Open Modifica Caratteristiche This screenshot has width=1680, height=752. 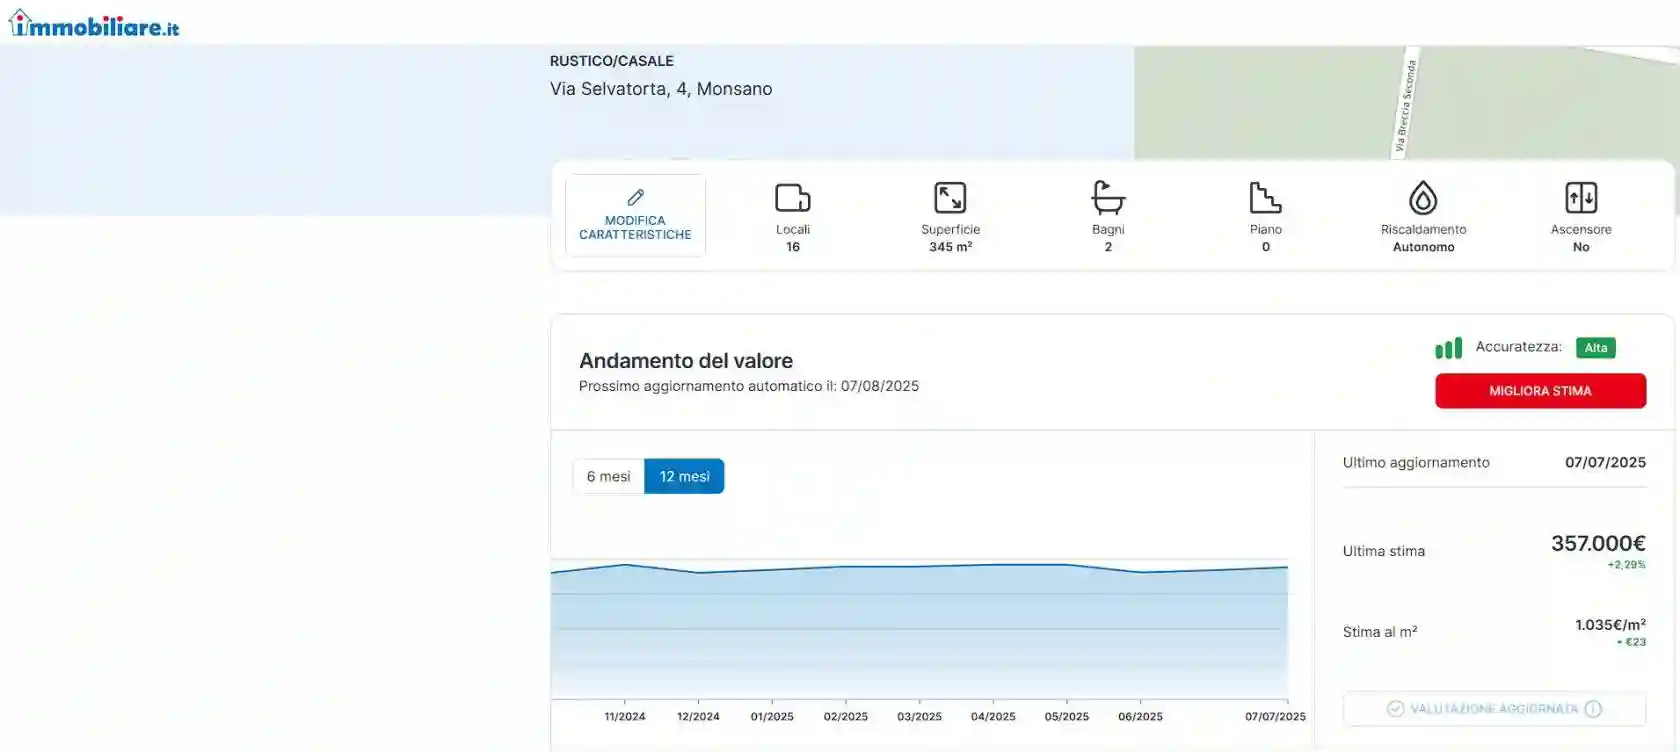tap(635, 215)
